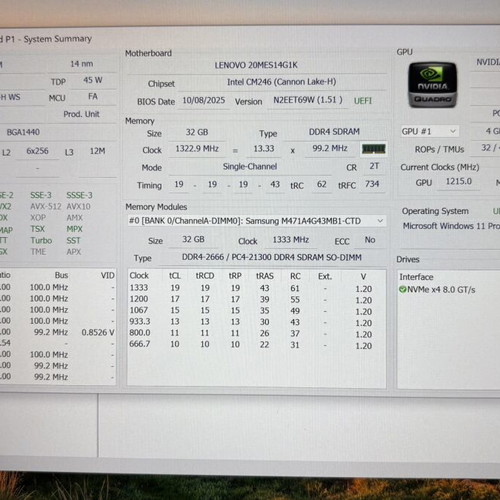Click the RC column header
Image resolution: width=500 pixels, height=500 pixels.
pyautogui.click(x=295, y=276)
